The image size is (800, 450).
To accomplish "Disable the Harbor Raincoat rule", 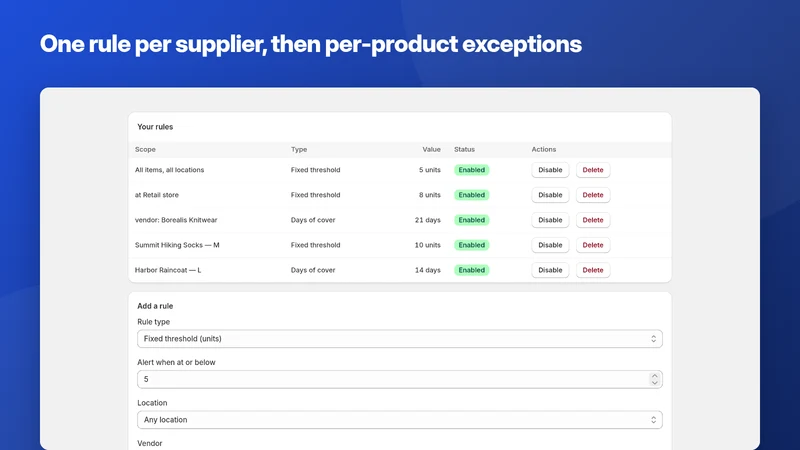I will [x=550, y=270].
